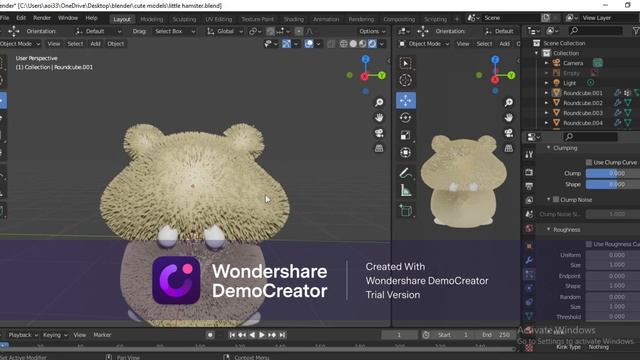Click the outliner filter funnel icon
This screenshot has height=360, width=640.
(x=636, y=31)
